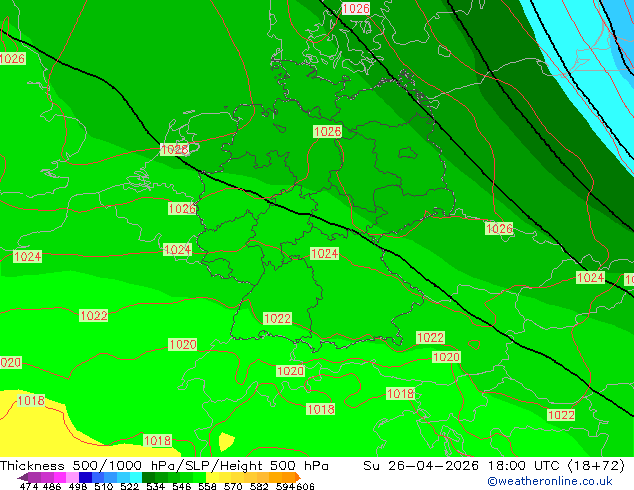Screen dimensions: 634x490
Task: Select the legend value 522
Action: coord(129,486)
